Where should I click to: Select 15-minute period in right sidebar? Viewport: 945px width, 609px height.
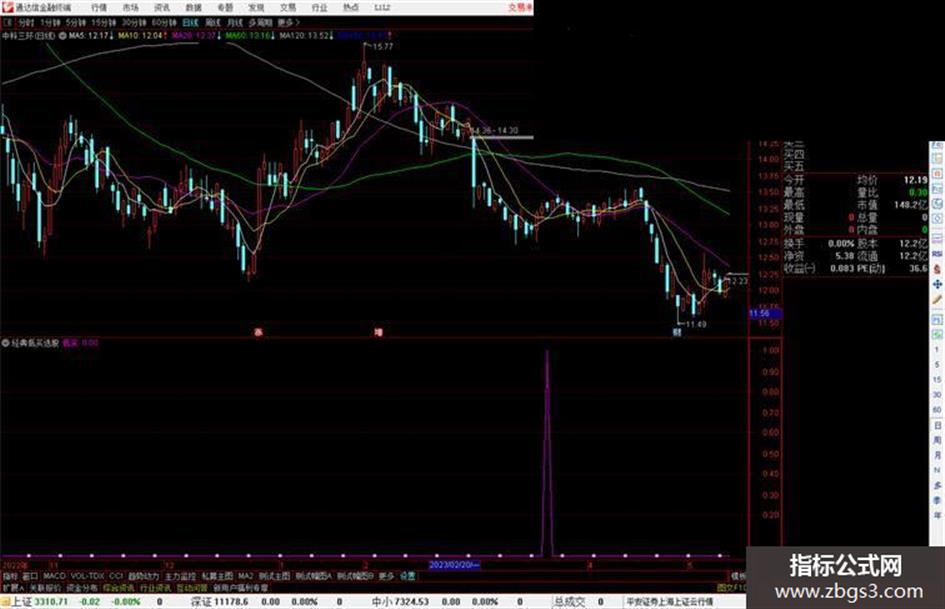(x=937, y=380)
